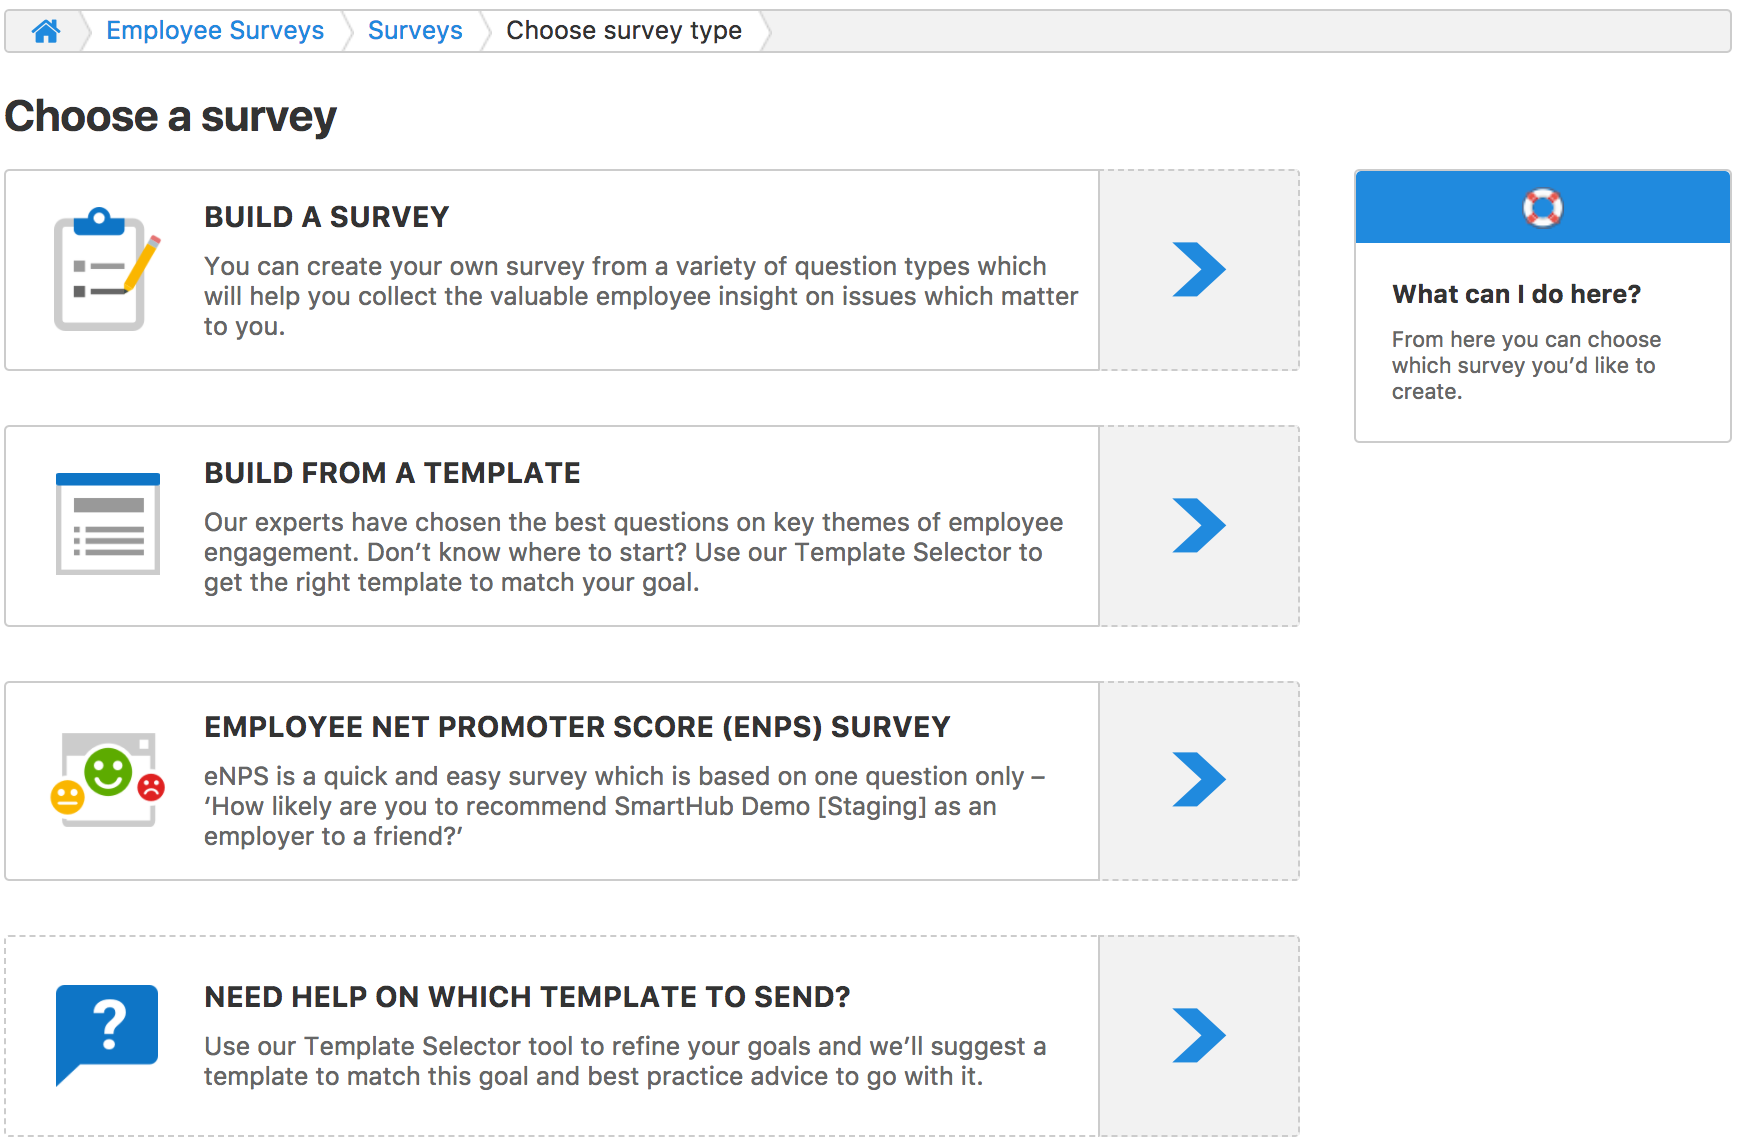Click the template document icon

coord(108,524)
